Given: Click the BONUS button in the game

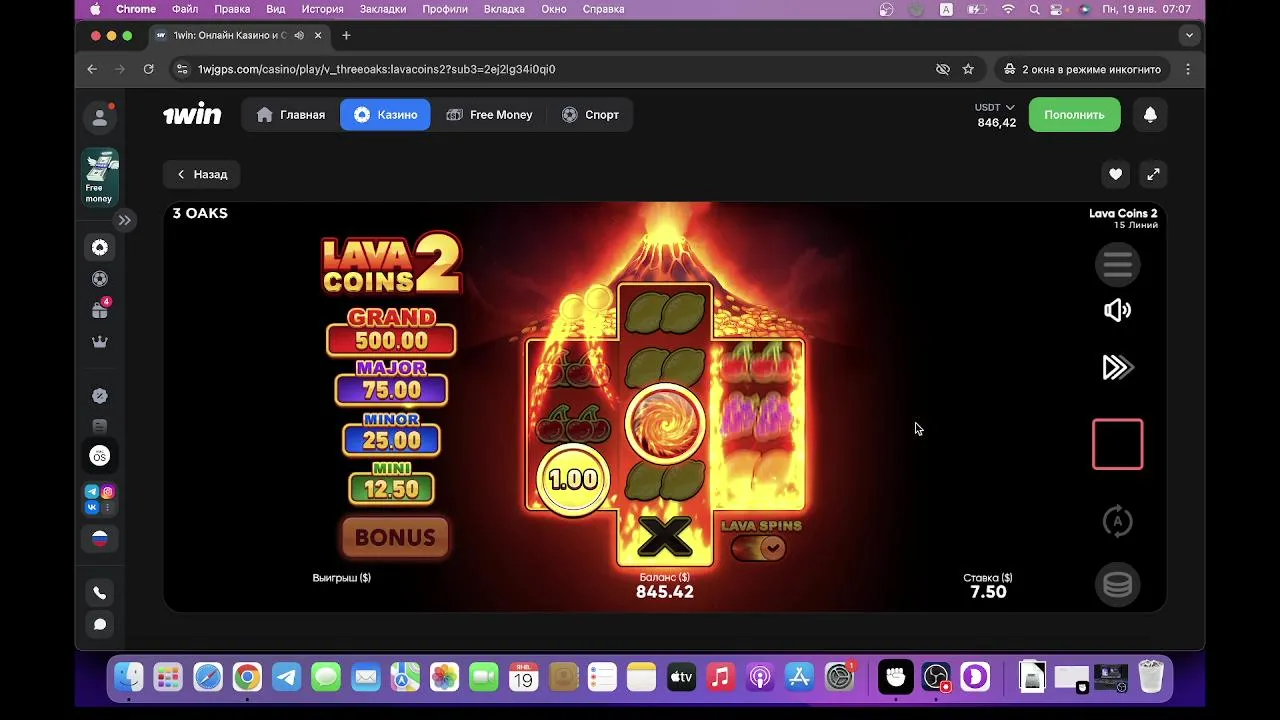Looking at the screenshot, I should (395, 537).
